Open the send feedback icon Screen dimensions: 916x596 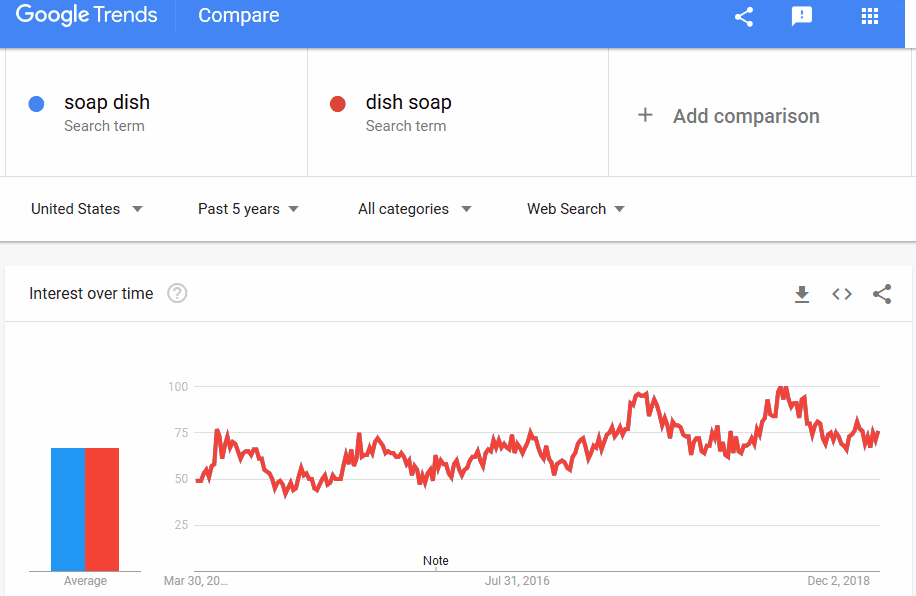[x=802, y=16]
